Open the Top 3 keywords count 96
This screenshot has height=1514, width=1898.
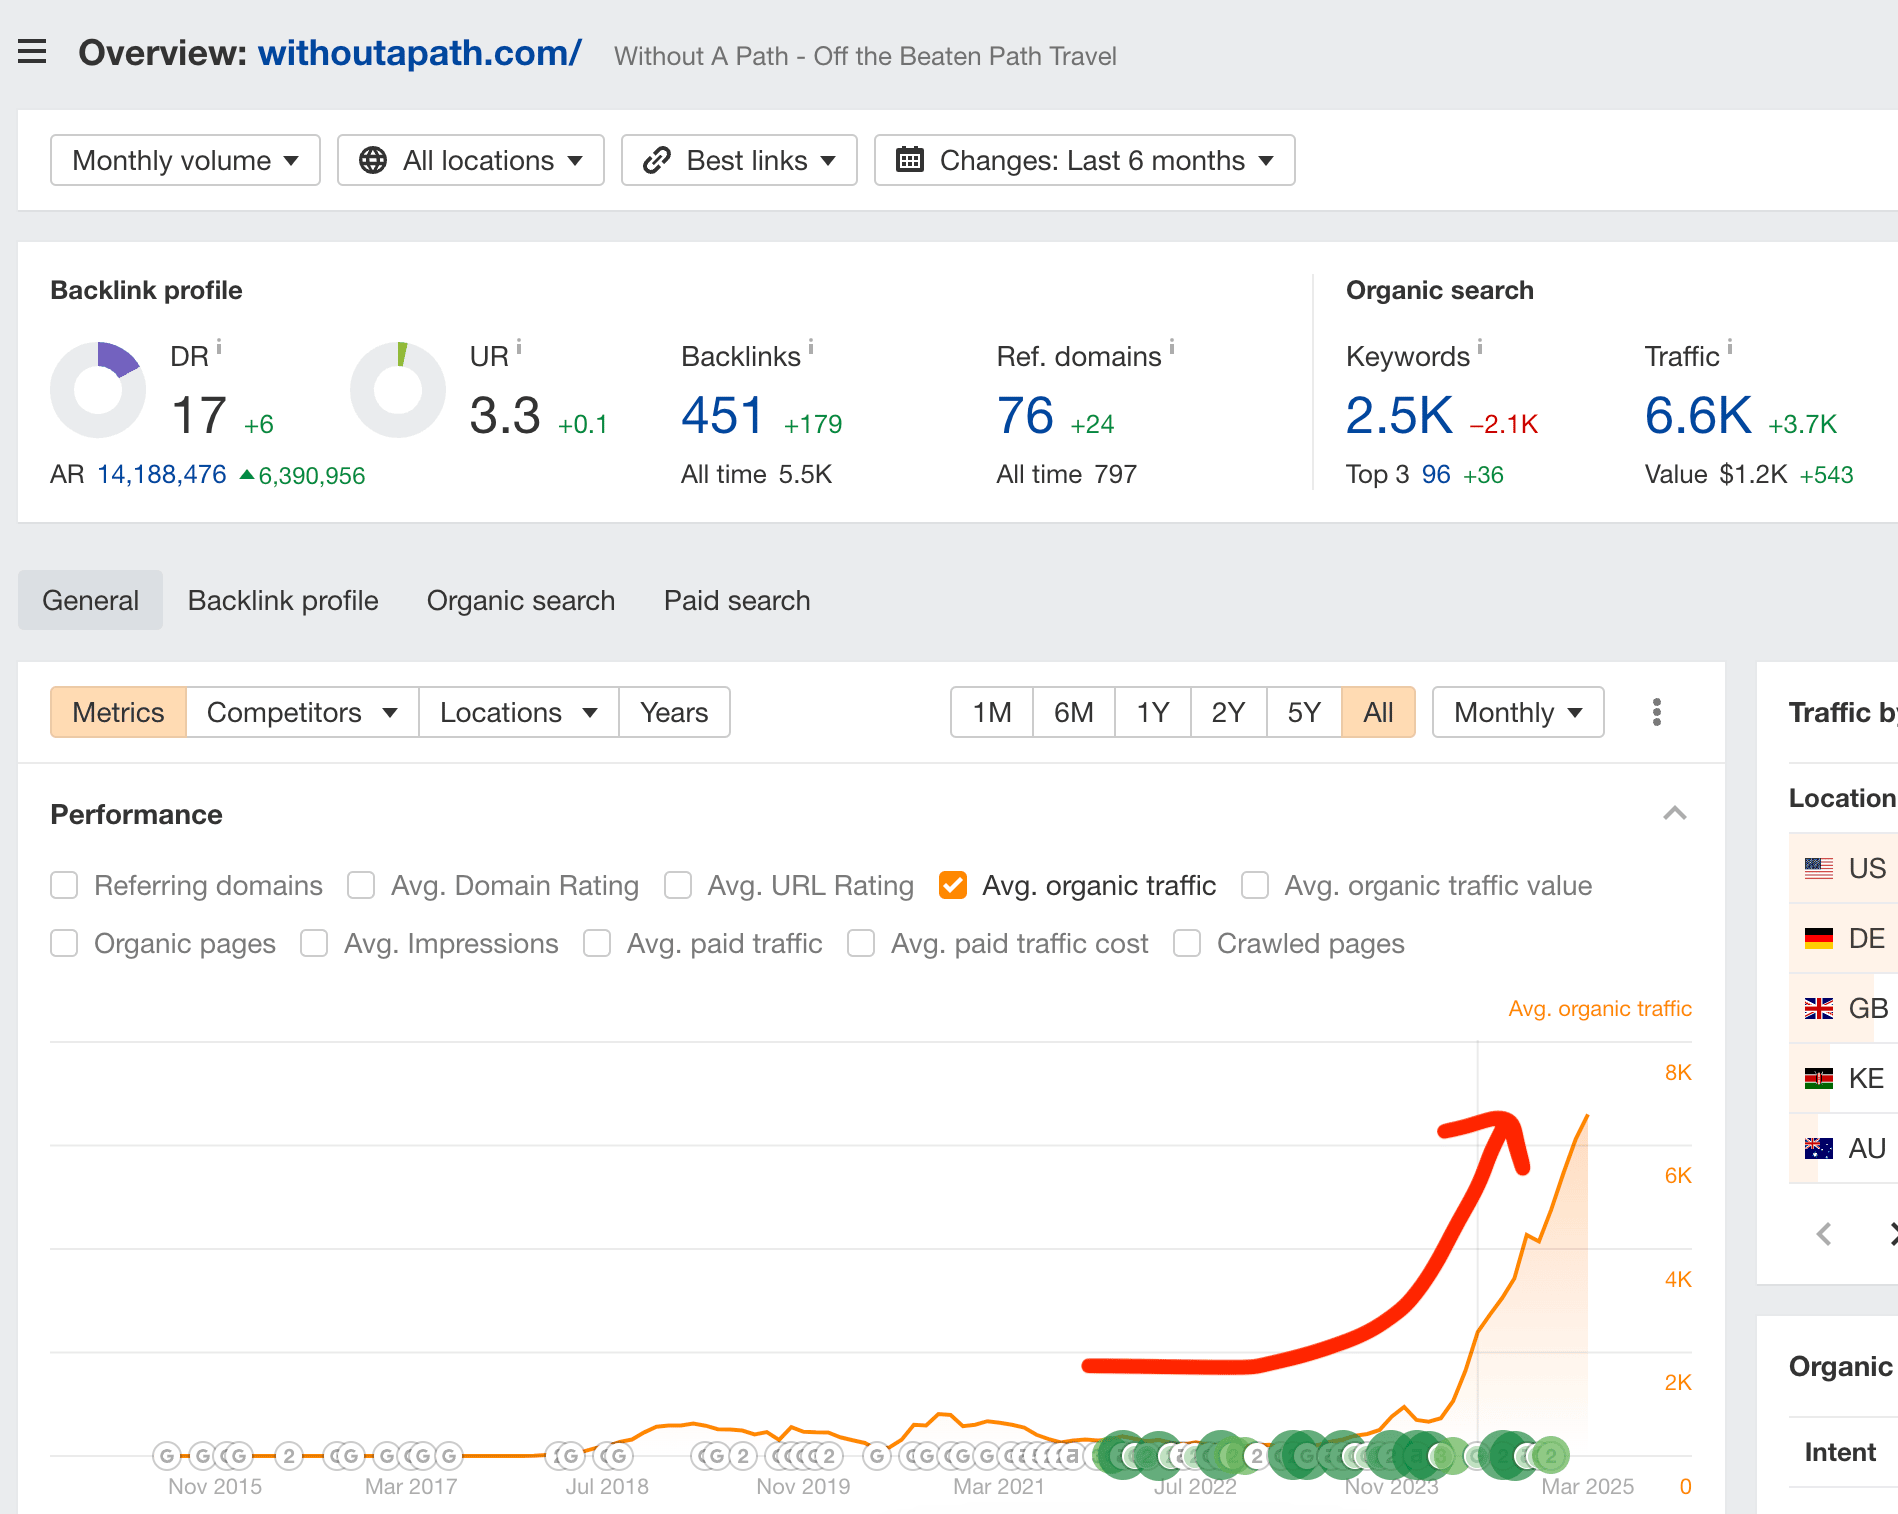(1436, 474)
